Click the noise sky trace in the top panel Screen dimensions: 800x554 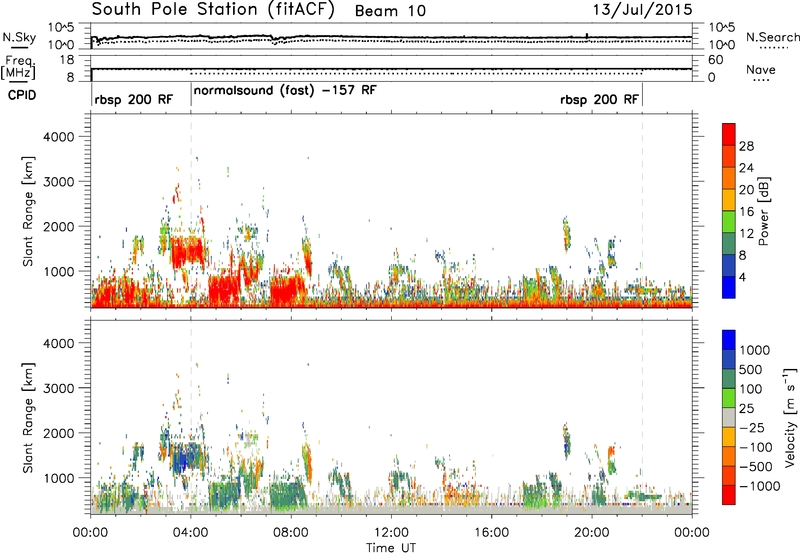[x=391, y=37]
